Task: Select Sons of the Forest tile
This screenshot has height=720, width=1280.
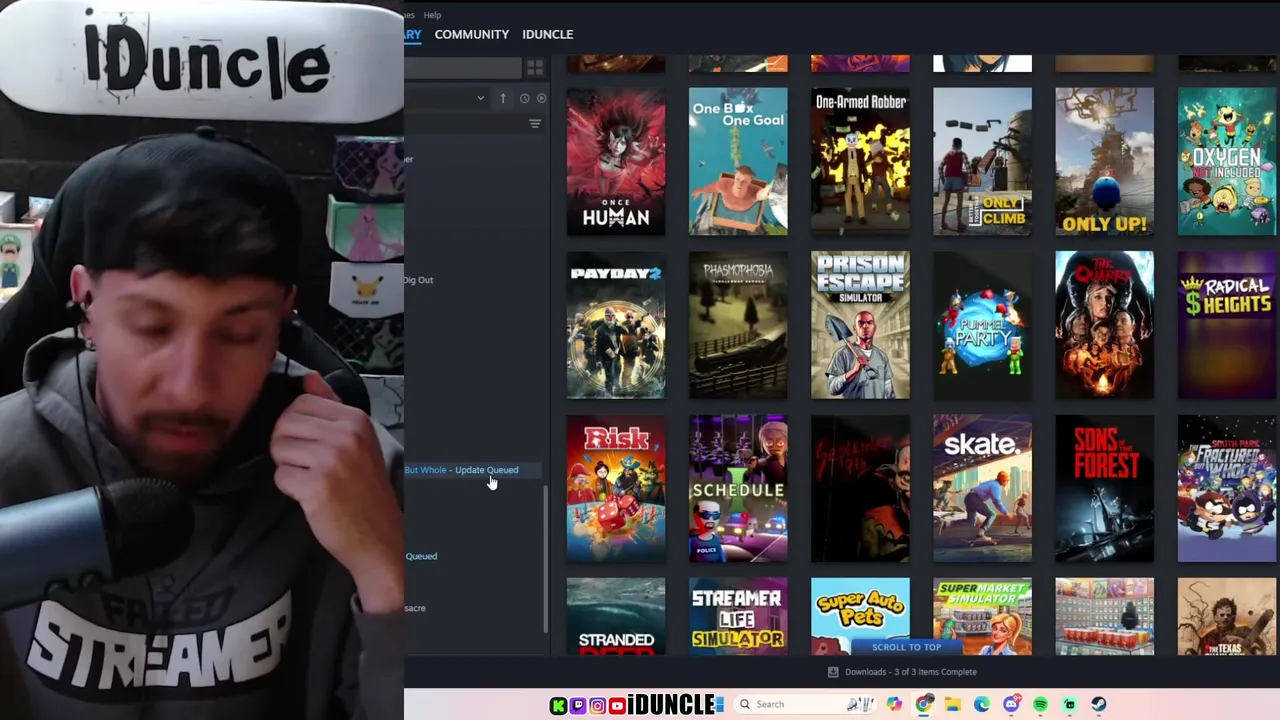Action: tap(1104, 489)
